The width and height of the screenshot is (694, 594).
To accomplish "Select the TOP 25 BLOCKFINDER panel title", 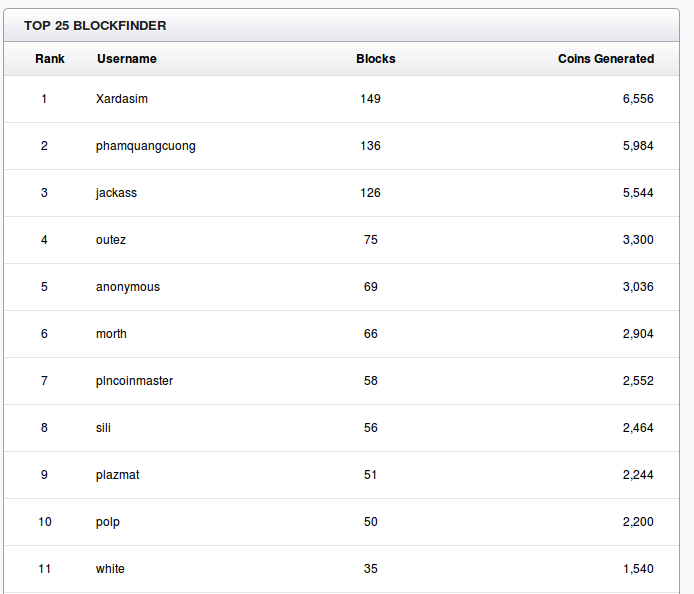I will [95, 26].
